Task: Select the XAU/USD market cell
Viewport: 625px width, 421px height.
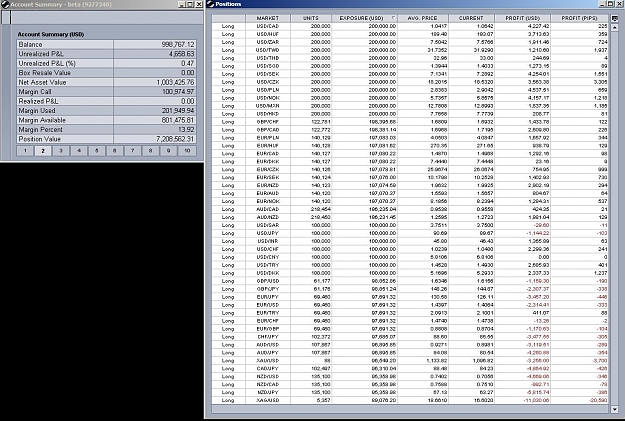Action: tap(268, 361)
